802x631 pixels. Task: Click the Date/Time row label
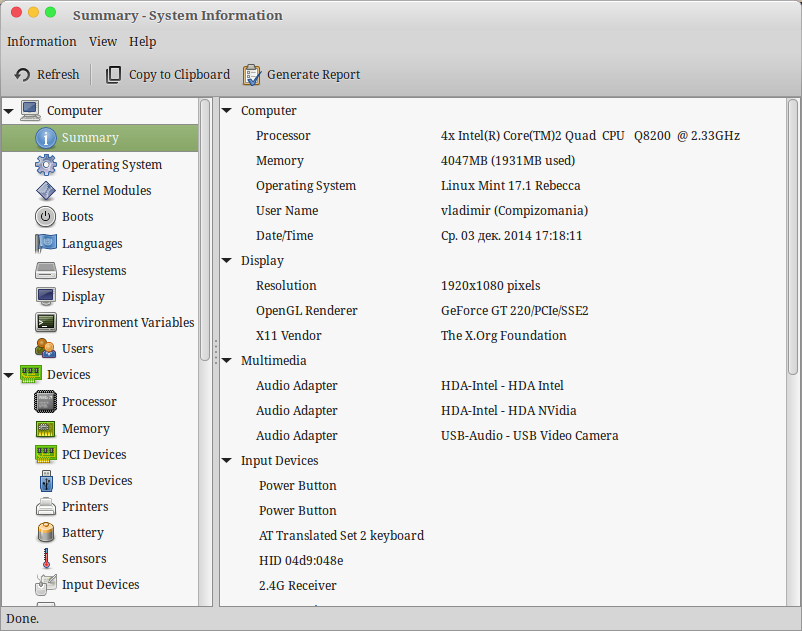[x=284, y=236]
